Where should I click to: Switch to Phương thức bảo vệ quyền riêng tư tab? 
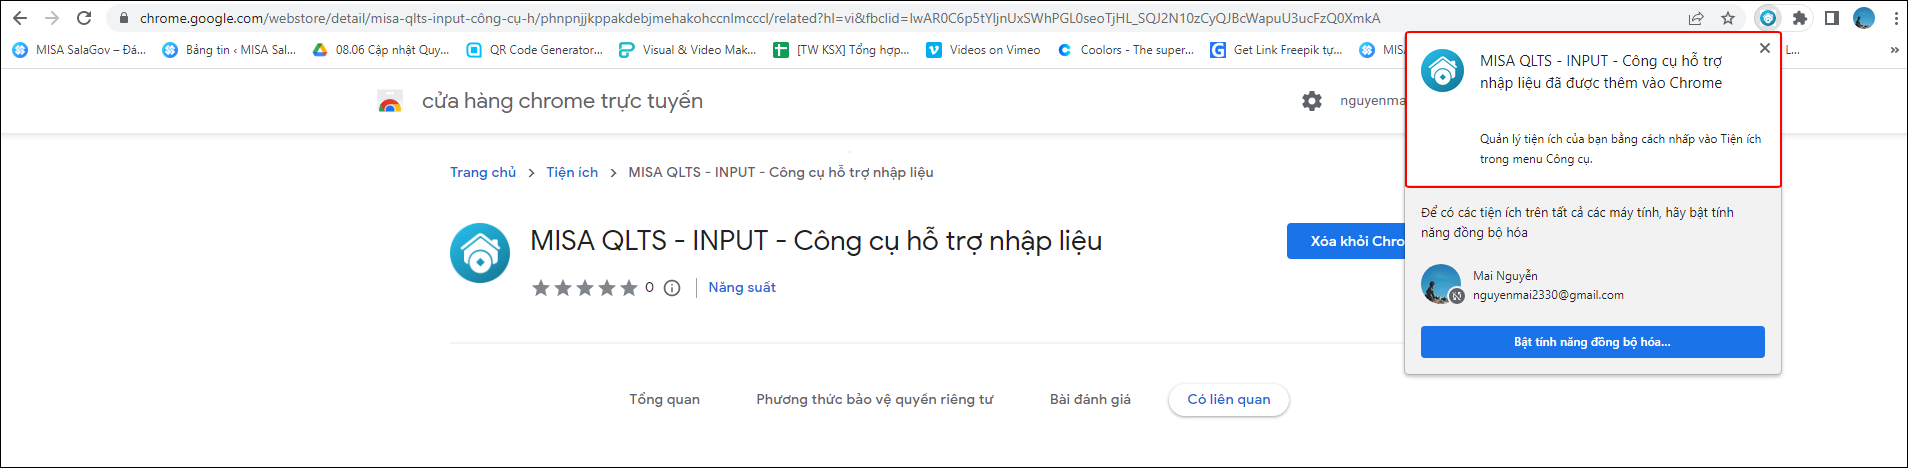coord(875,399)
